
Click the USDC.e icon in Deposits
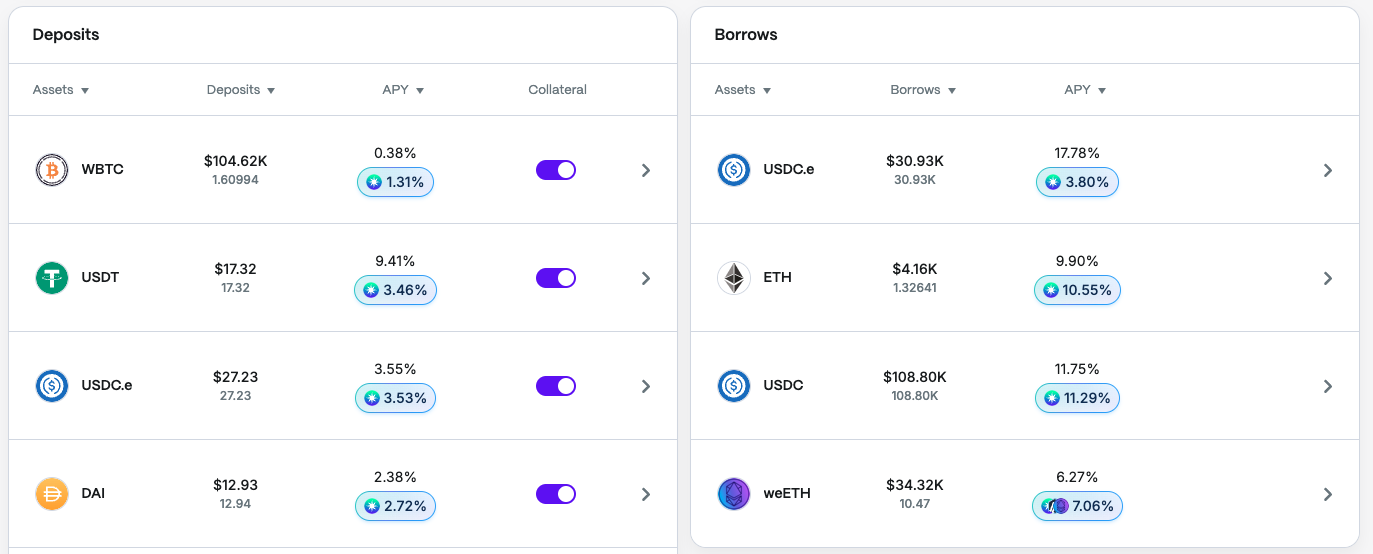point(51,386)
